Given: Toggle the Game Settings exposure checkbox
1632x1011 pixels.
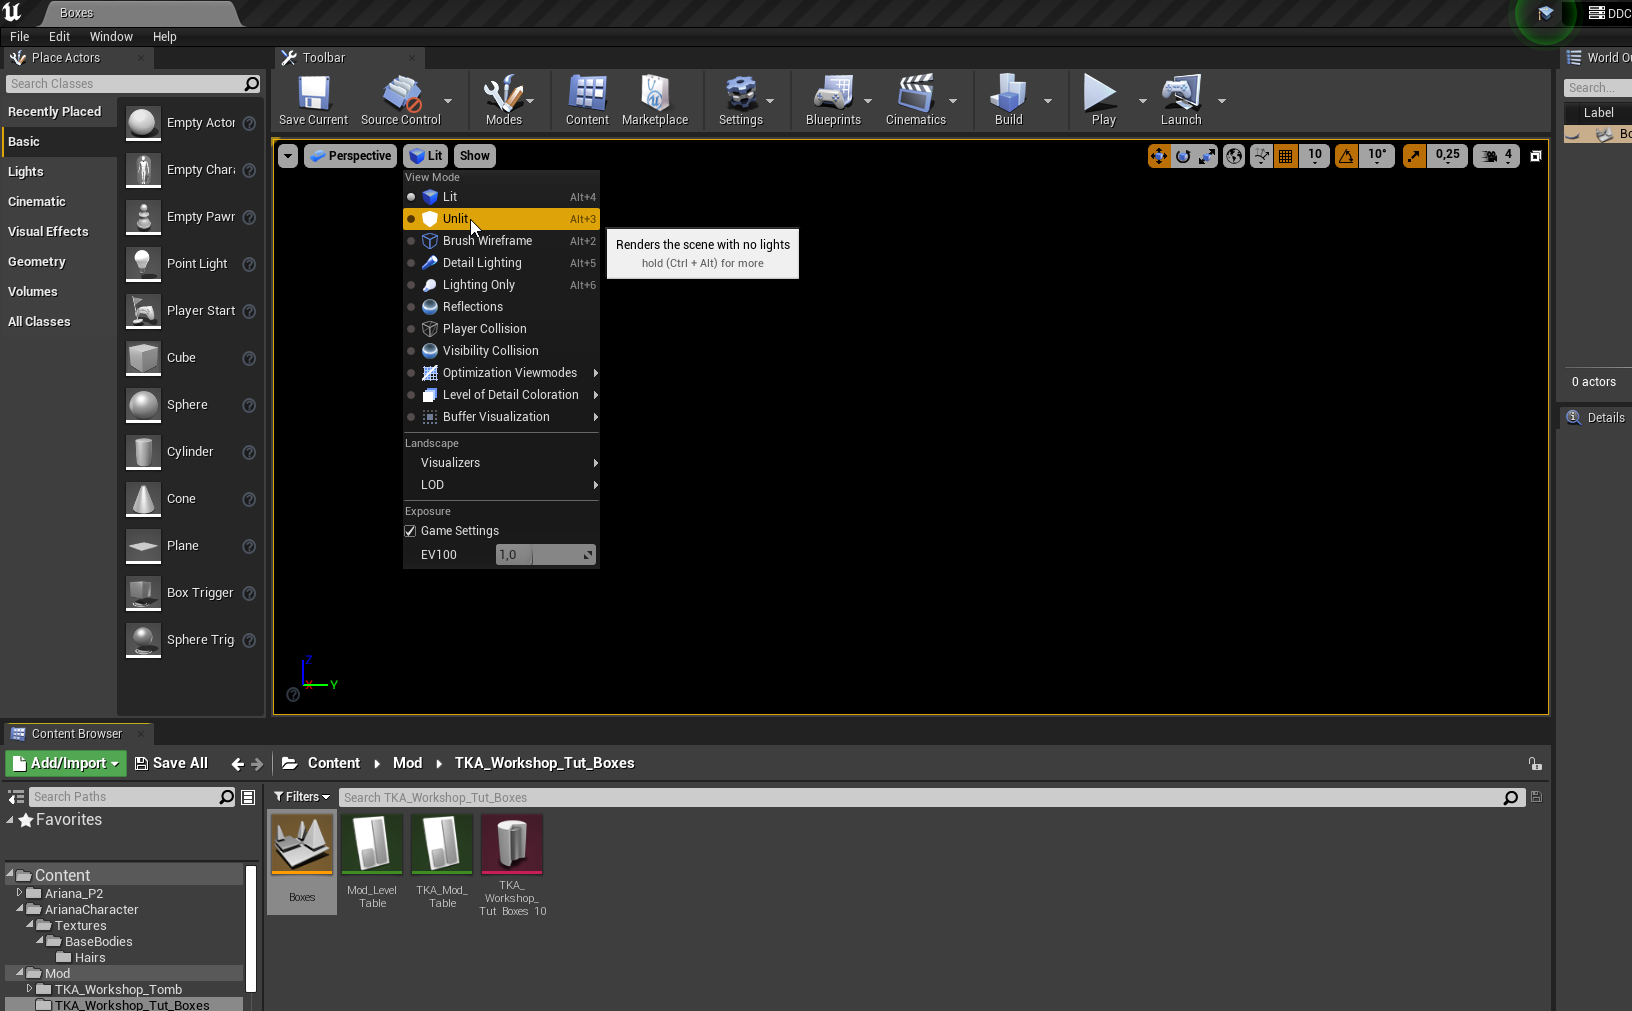Looking at the screenshot, I should [x=410, y=531].
